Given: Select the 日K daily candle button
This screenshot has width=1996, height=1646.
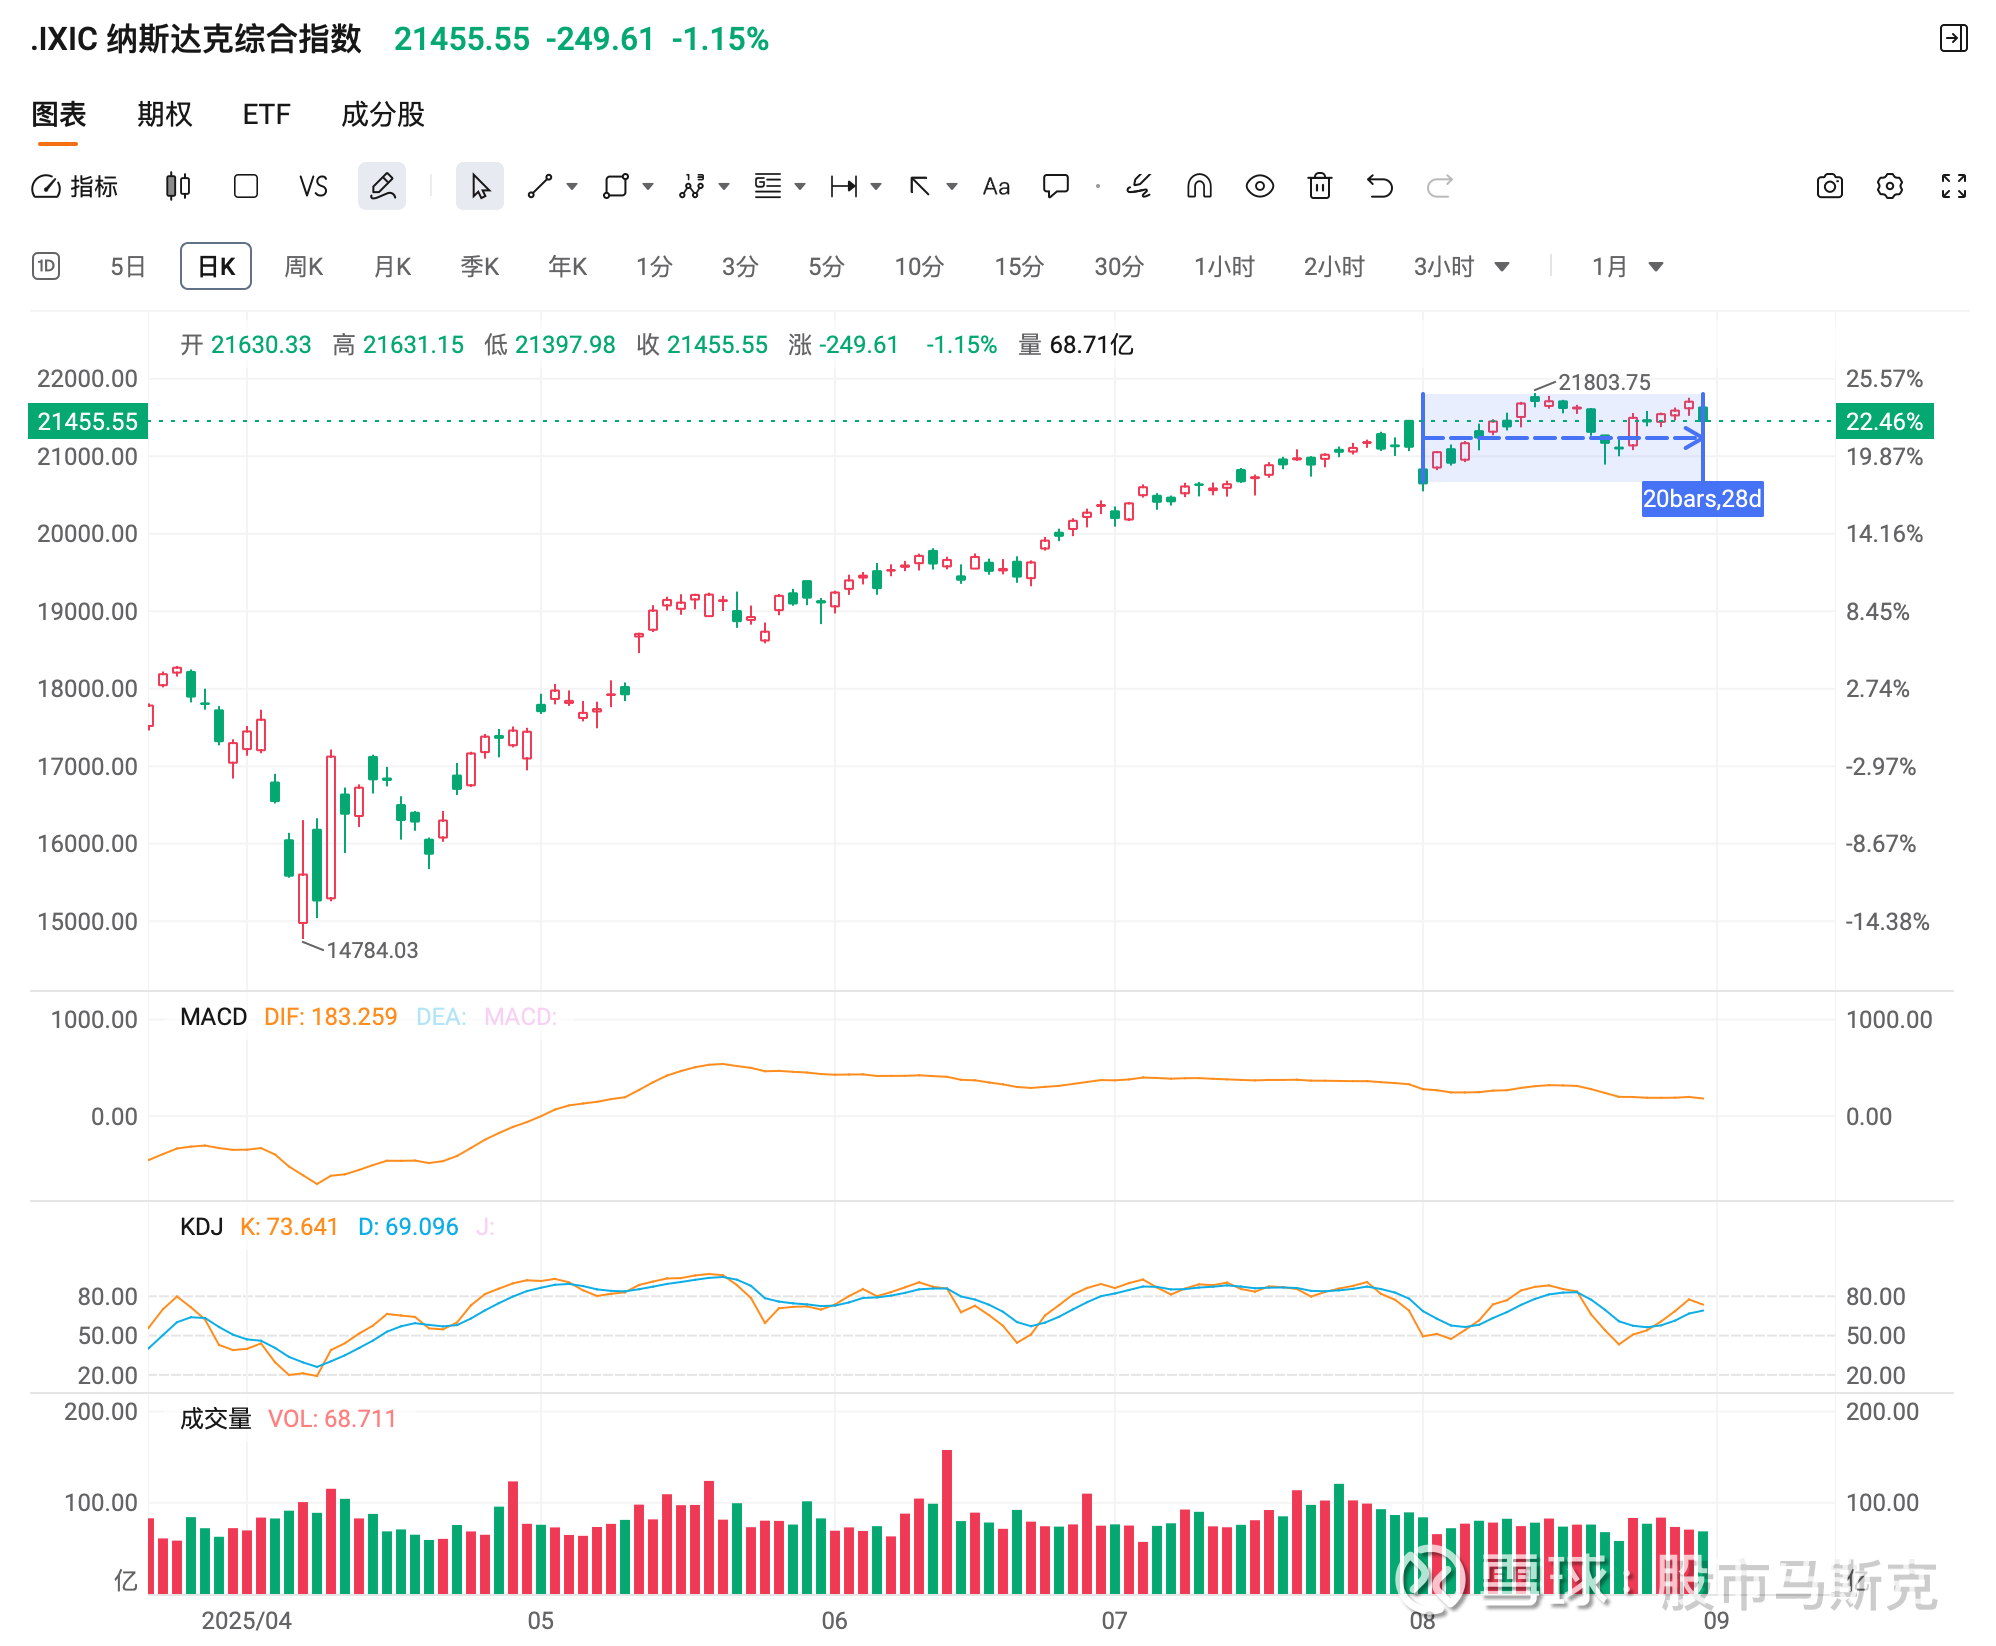Looking at the screenshot, I should tap(215, 266).
